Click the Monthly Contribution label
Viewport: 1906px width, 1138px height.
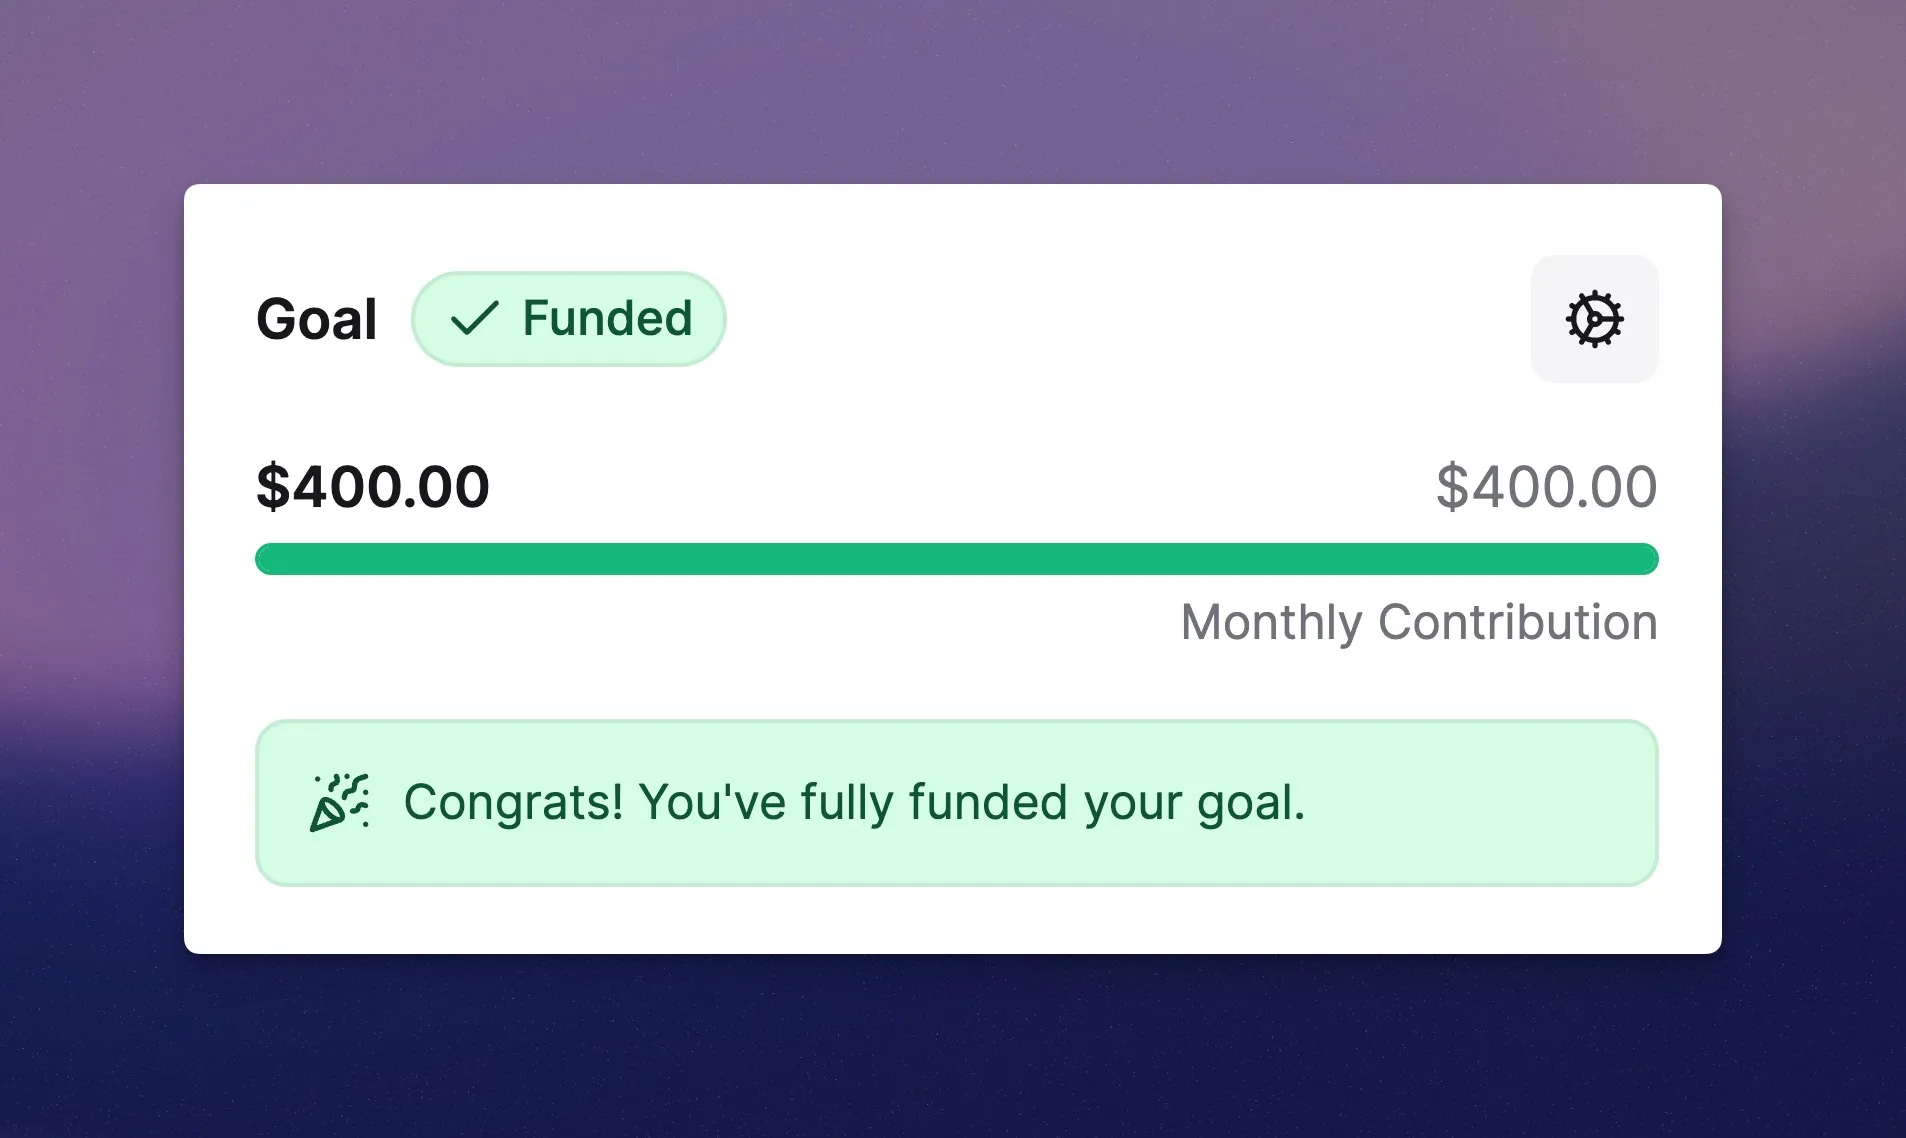[1418, 622]
